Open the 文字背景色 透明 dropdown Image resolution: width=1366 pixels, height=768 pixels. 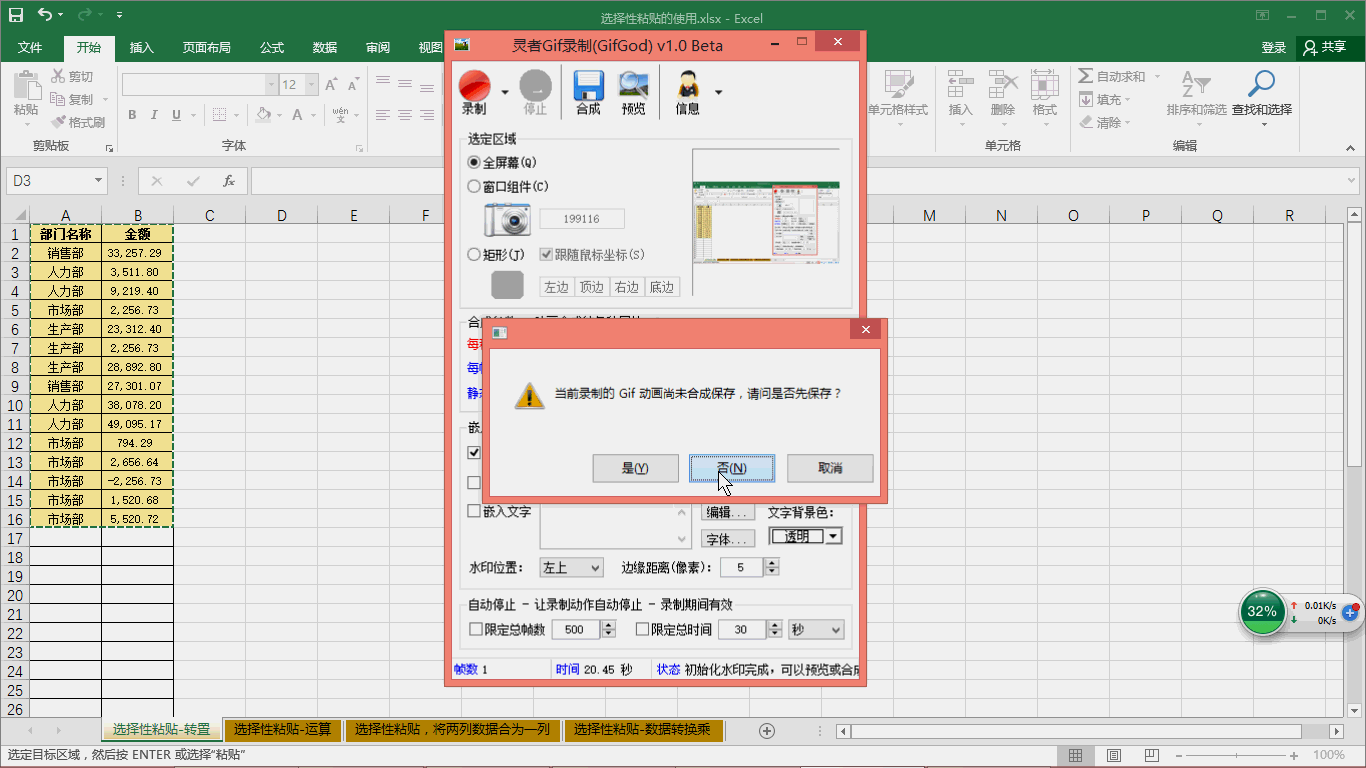pos(805,536)
